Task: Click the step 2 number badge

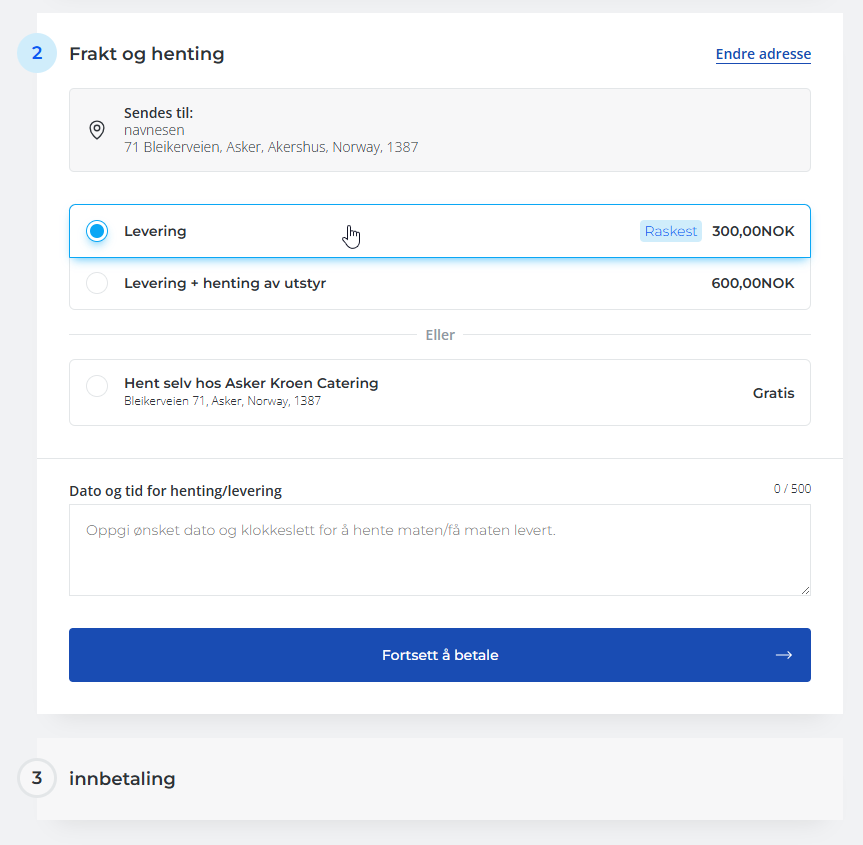Action: (37, 53)
